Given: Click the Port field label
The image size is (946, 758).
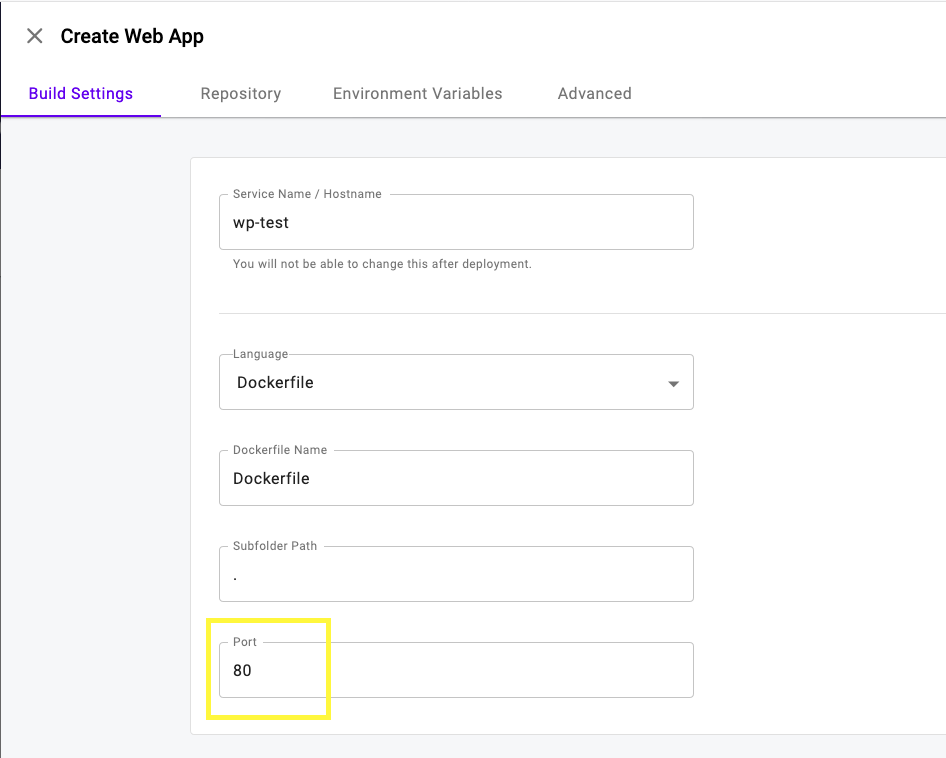Looking at the screenshot, I should tap(245, 642).
